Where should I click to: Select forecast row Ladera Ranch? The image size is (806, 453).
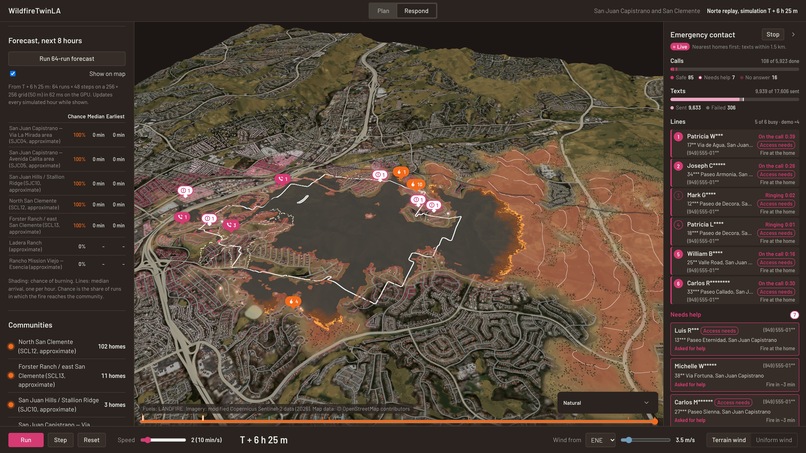pos(67,246)
